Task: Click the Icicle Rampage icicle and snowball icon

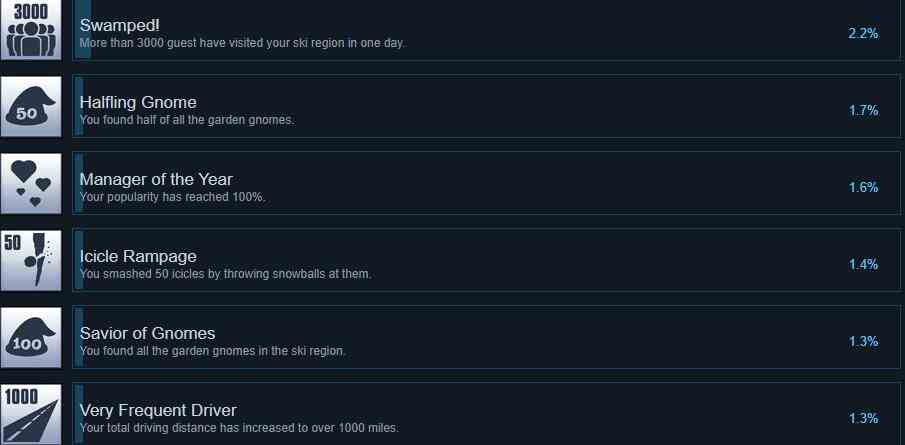Action: pos(31,260)
